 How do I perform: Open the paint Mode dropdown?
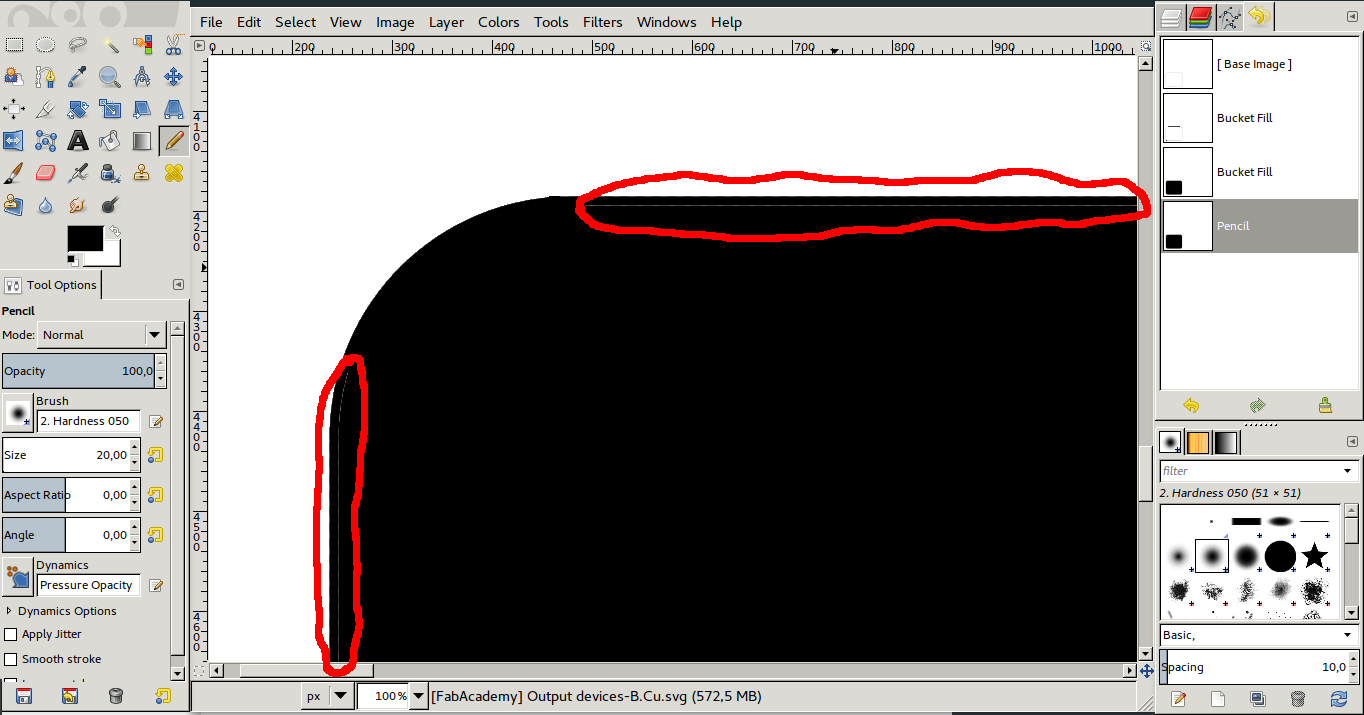(x=100, y=335)
